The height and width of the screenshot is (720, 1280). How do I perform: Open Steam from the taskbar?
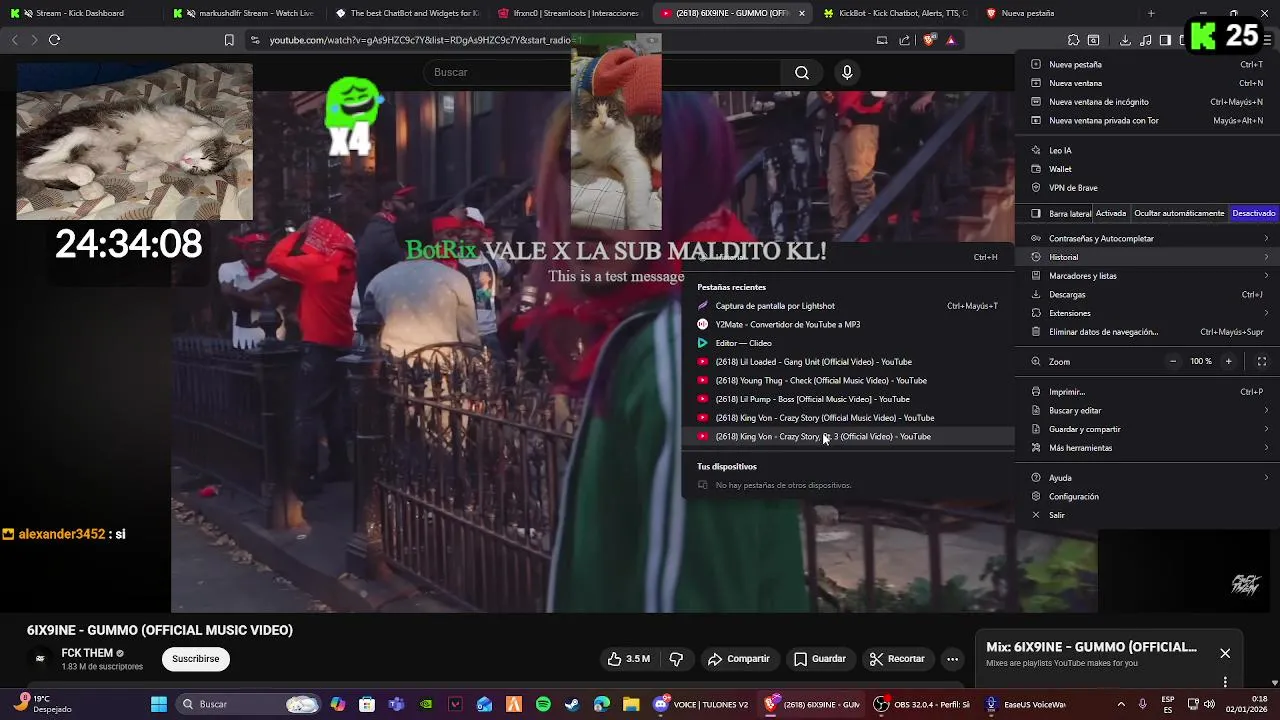pos(572,704)
